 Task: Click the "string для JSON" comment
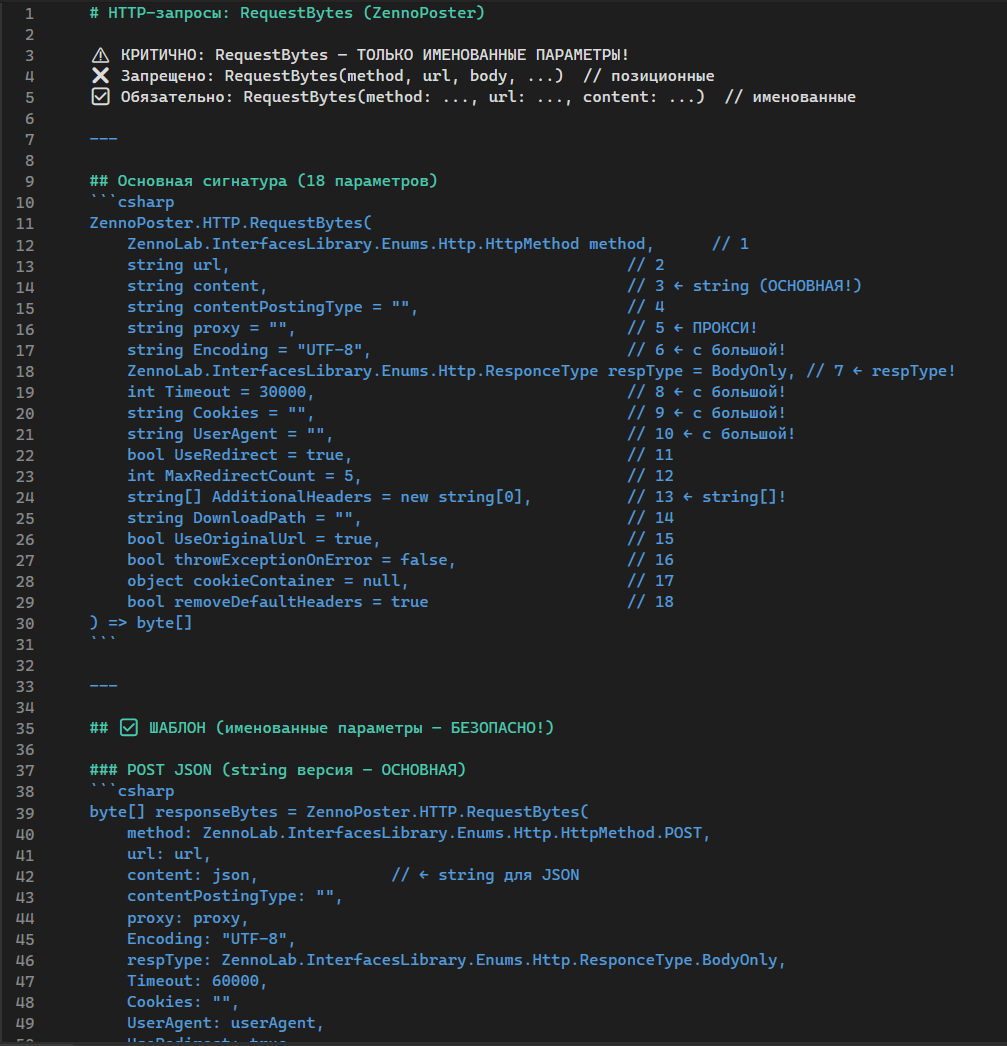tap(508, 874)
